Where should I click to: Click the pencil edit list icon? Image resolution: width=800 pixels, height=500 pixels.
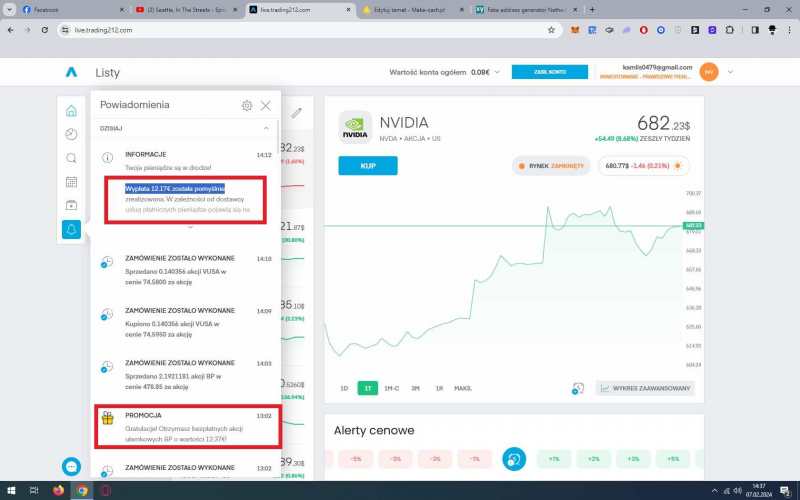296,112
